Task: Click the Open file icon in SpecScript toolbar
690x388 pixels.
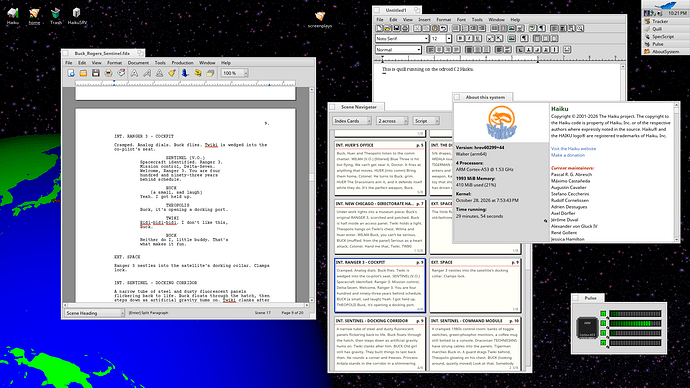Action: 83,73
